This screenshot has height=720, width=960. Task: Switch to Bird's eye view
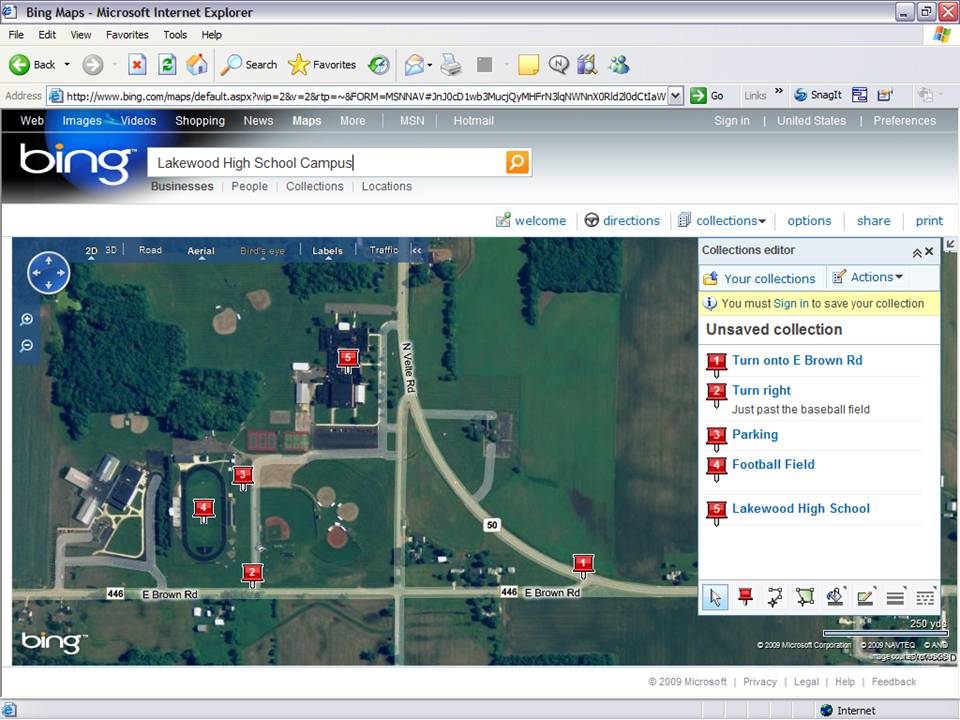(x=262, y=250)
